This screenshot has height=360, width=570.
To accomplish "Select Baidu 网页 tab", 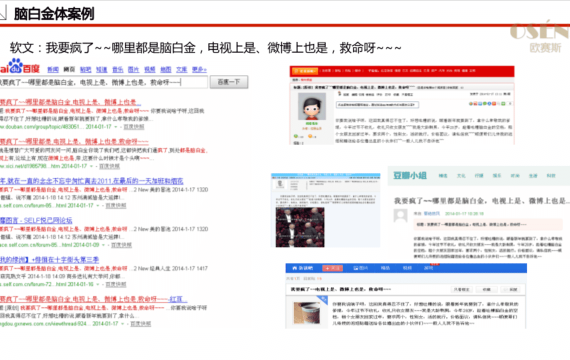I will coord(69,69).
